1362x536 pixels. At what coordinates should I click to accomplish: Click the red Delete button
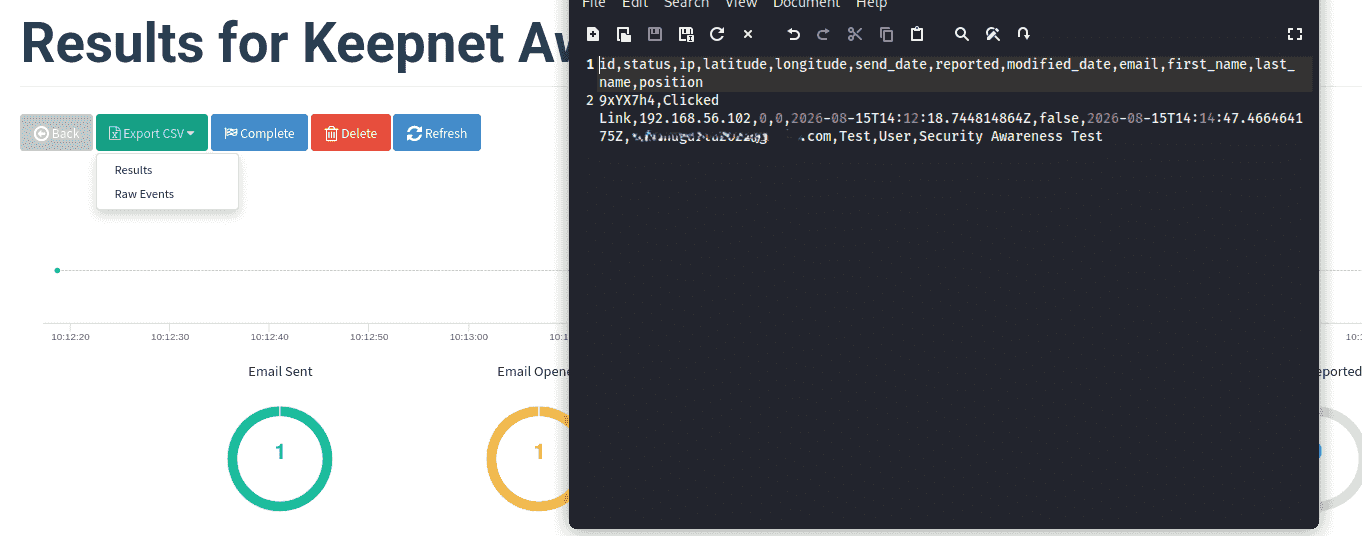point(351,133)
